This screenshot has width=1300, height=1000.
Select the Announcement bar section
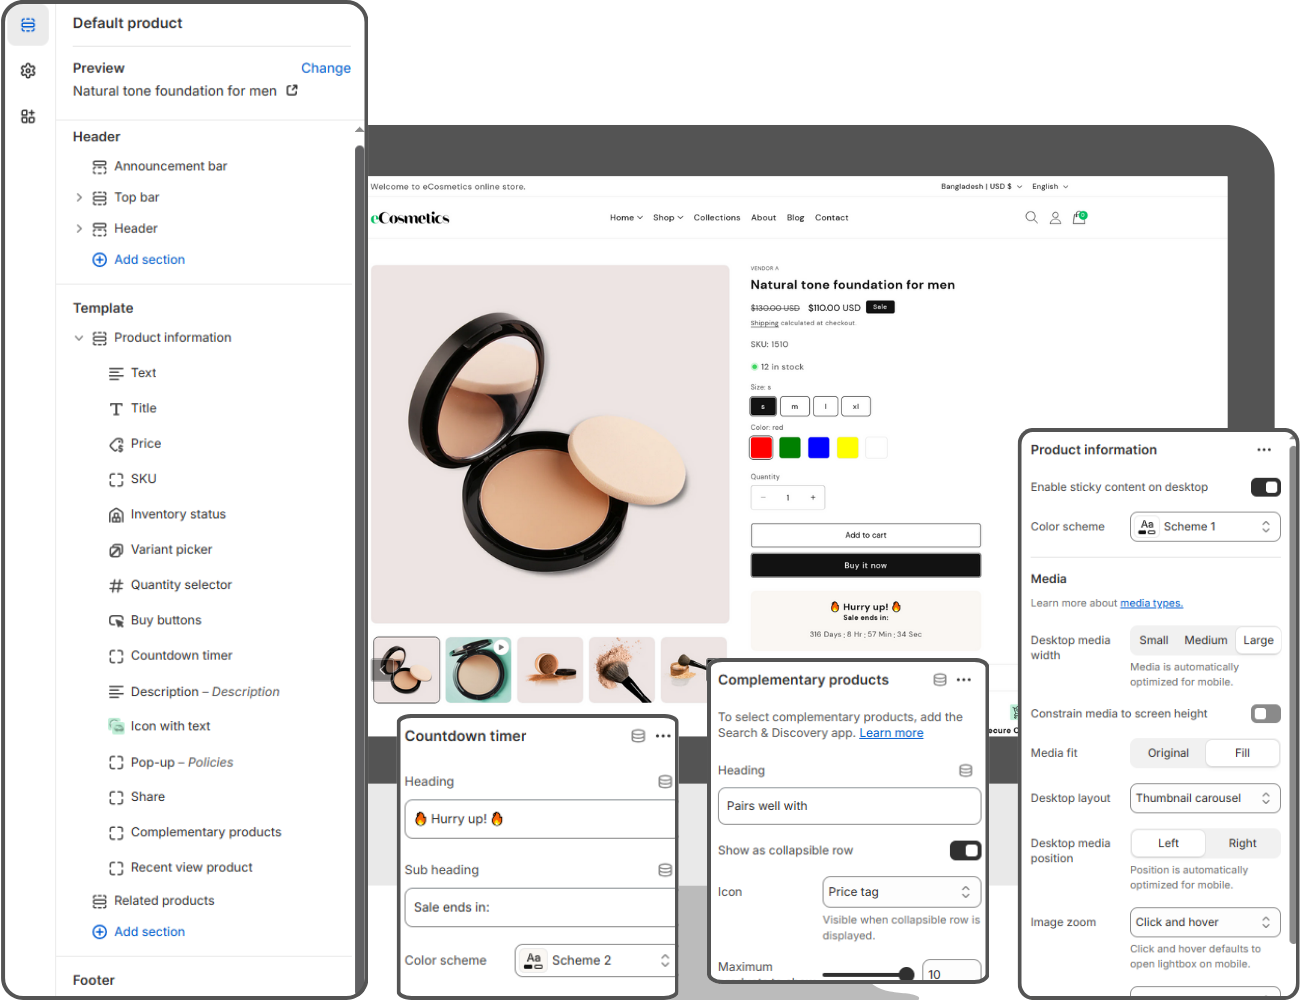[x=170, y=166]
